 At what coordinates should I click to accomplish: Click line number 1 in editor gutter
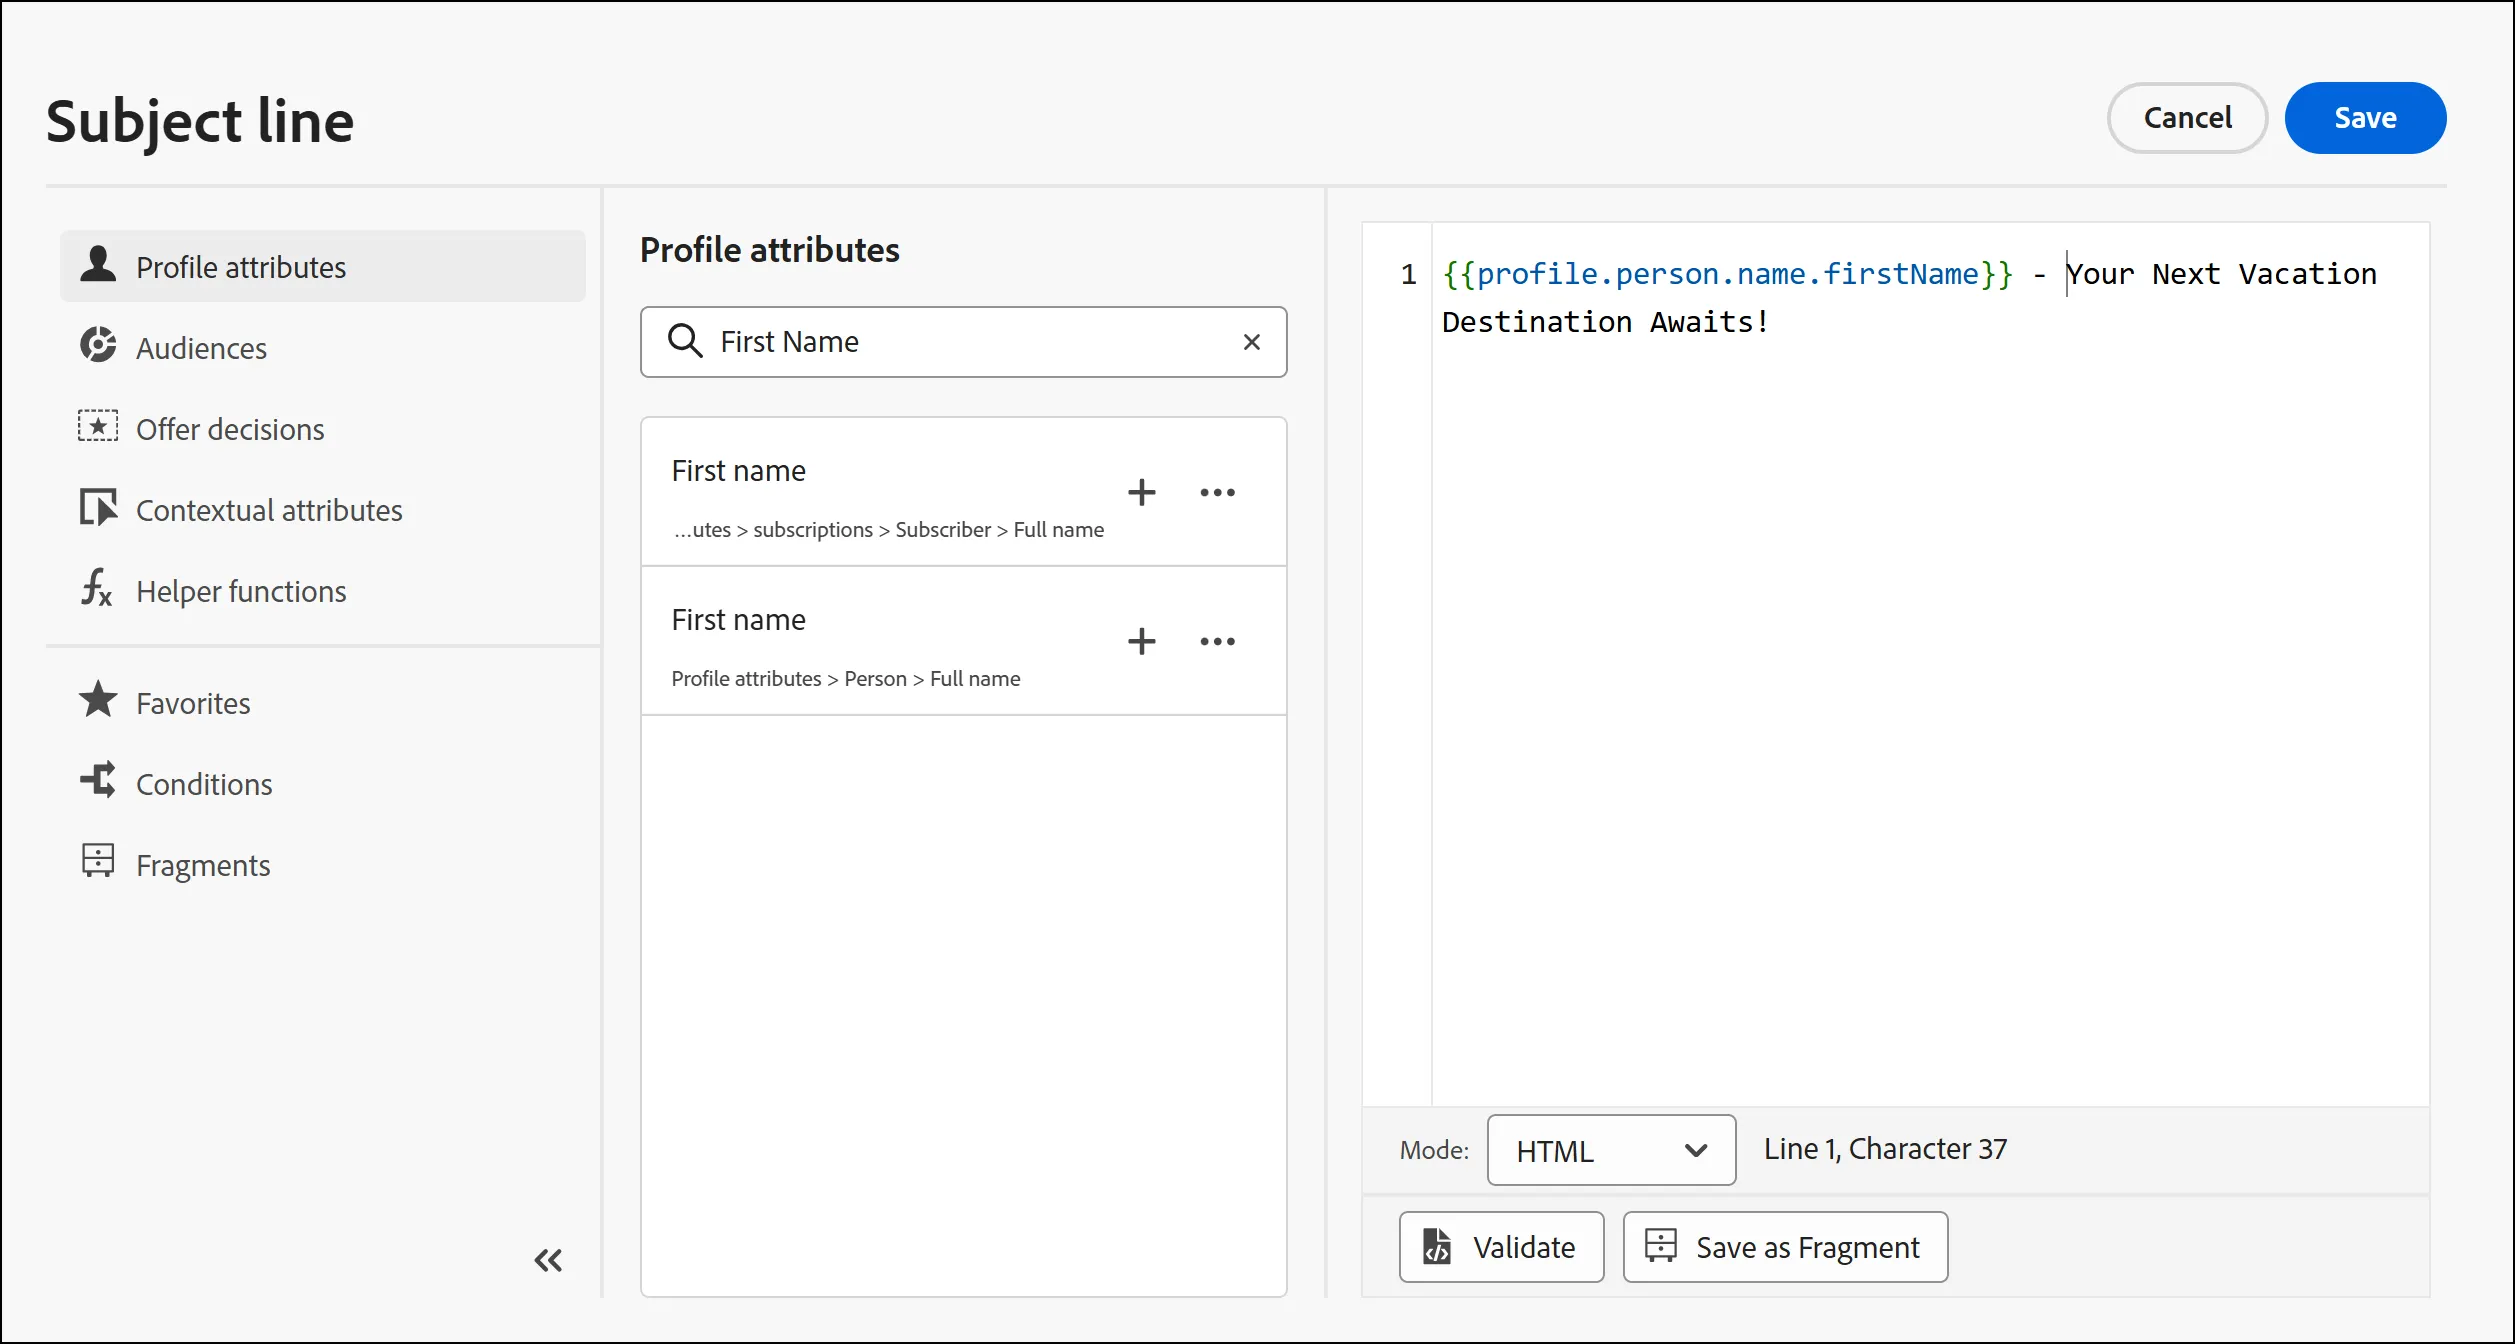point(1408,274)
